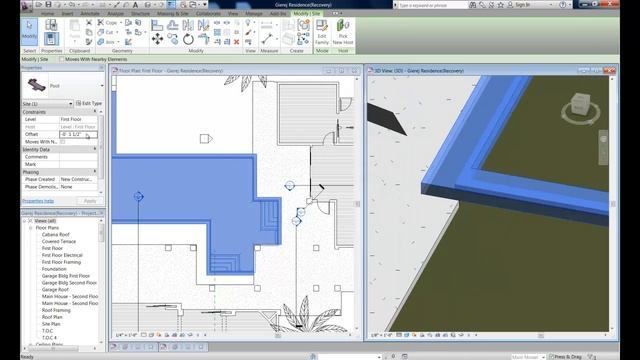Switch to the Modify | Site tab
This screenshot has height=360, width=640.
pyautogui.click(x=307, y=13)
